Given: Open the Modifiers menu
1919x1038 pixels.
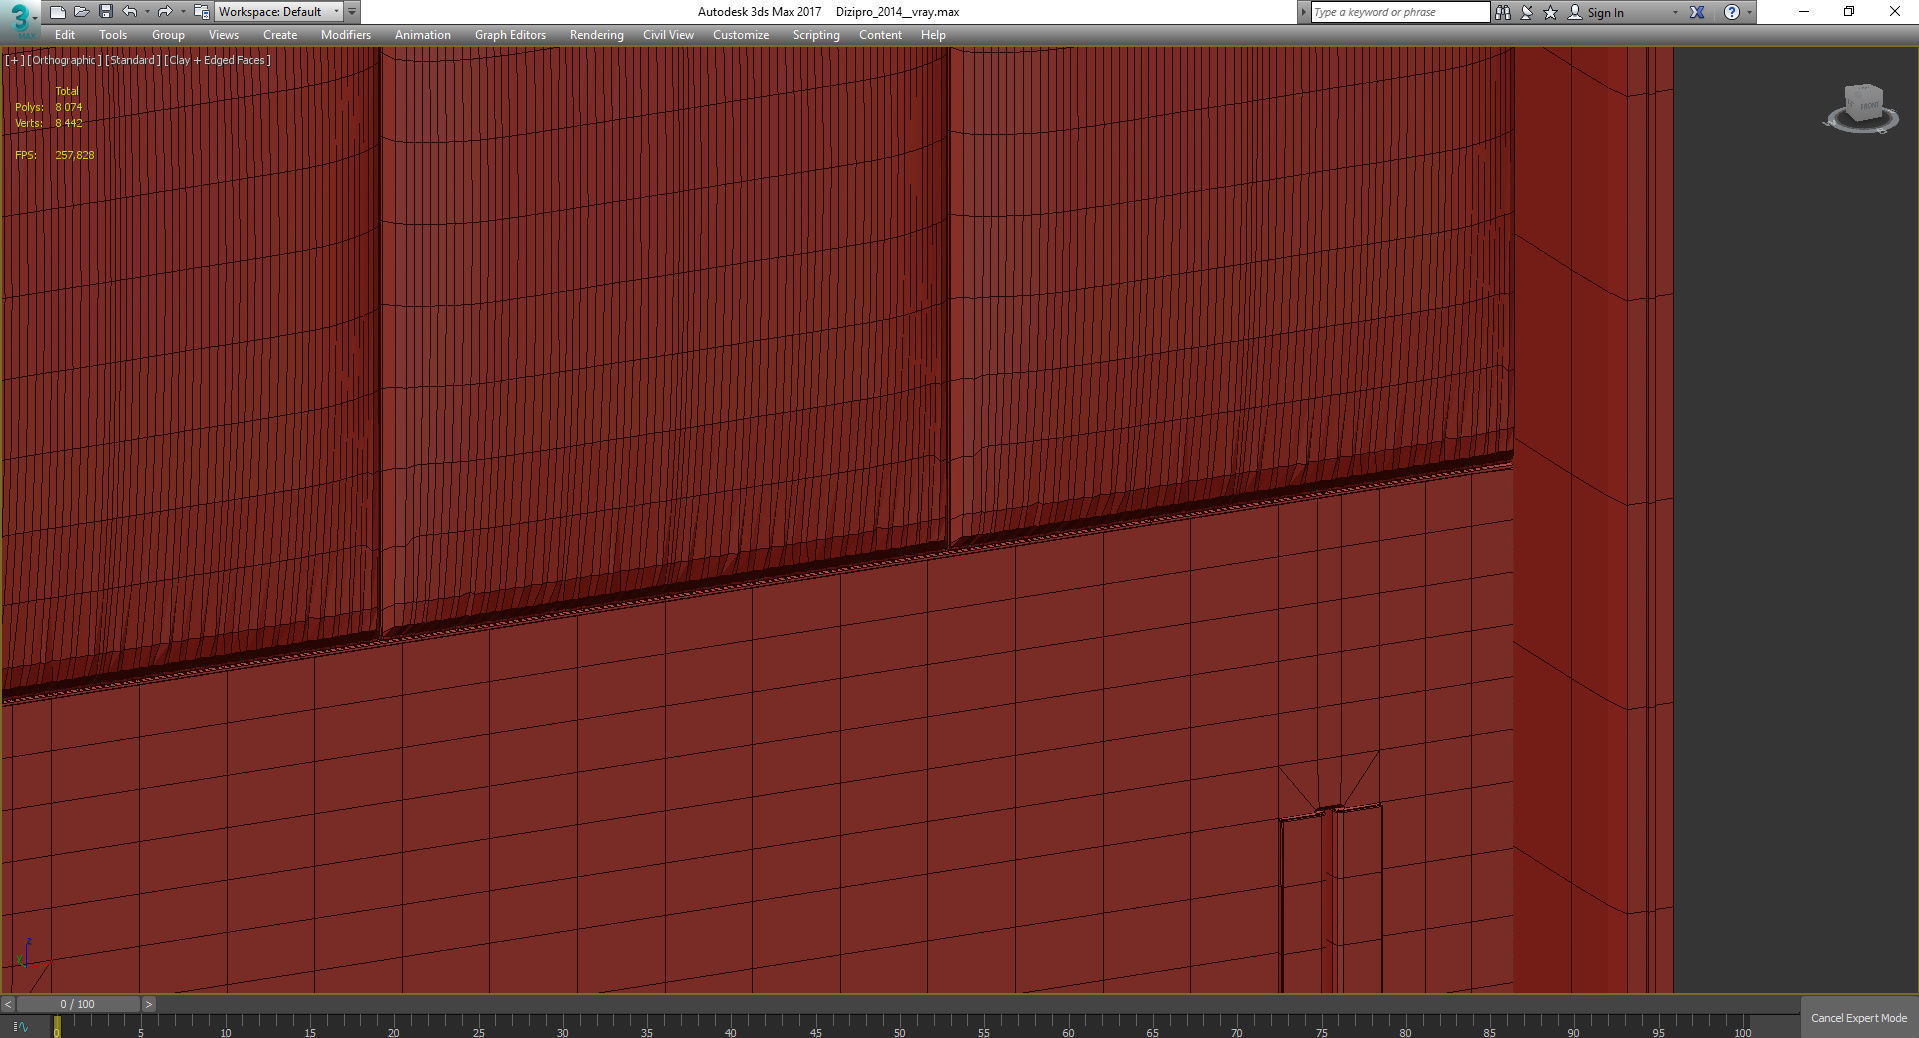Looking at the screenshot, I should tap(346, 35).
